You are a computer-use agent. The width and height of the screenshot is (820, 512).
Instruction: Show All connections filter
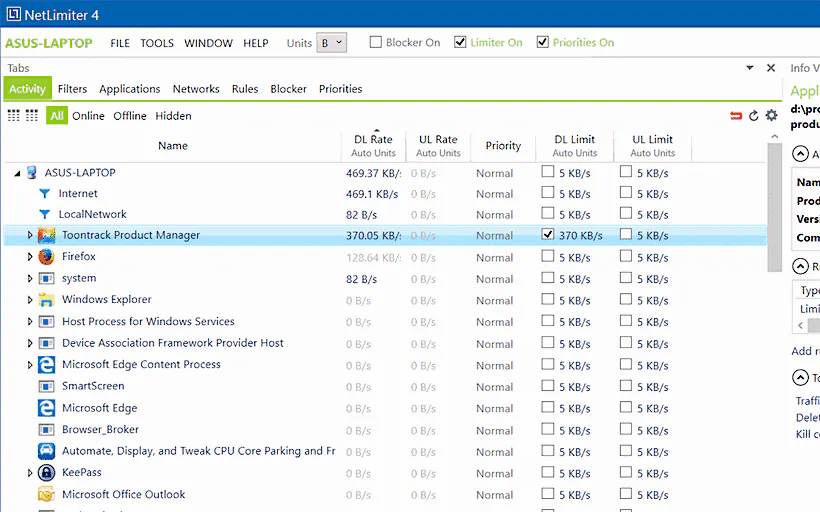pyautogui.click(x=57, y=116)
